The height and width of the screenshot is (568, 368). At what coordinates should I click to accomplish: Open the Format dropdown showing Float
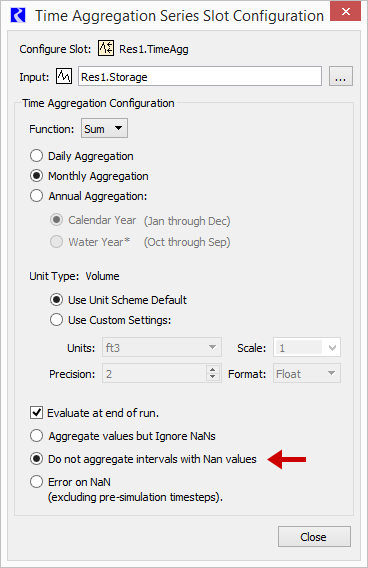pyautogui.click(x=307, y=373)
